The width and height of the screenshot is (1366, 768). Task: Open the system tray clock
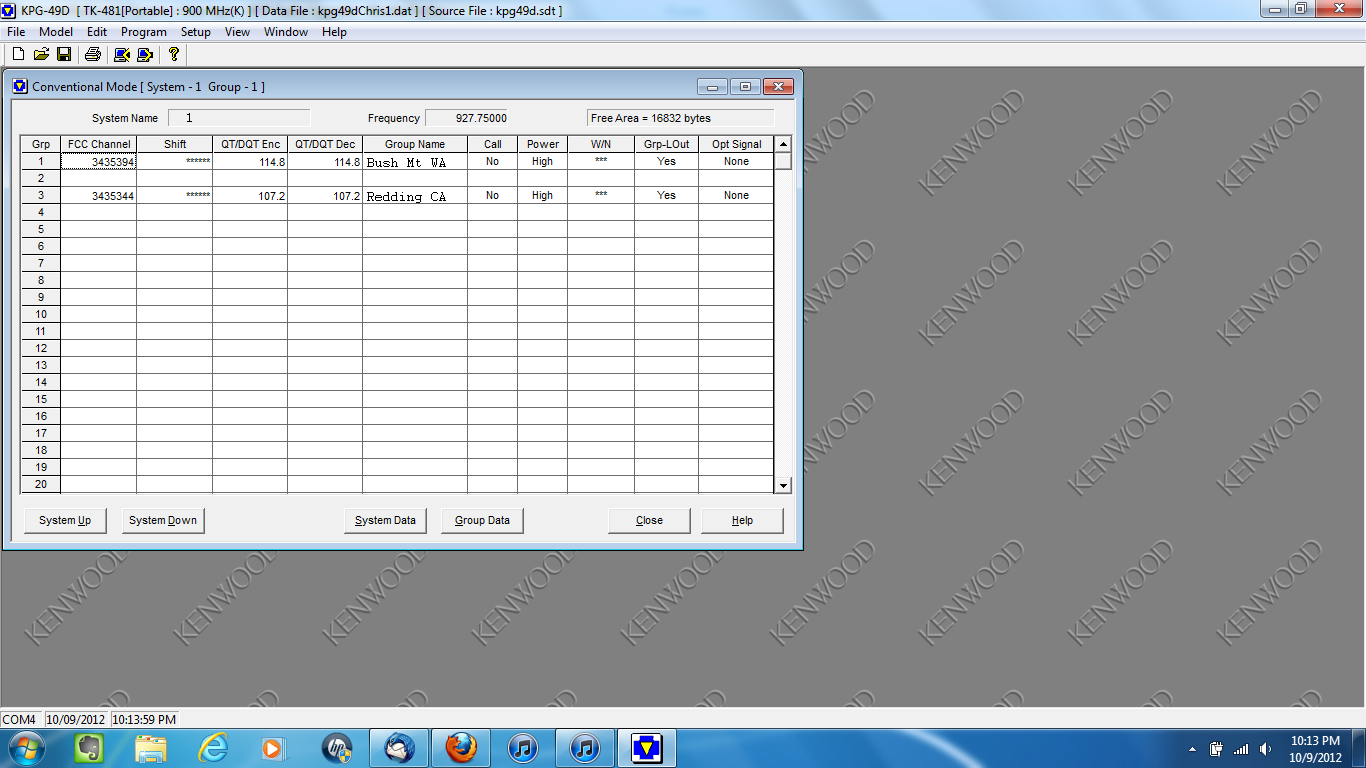coord(1315,749)
